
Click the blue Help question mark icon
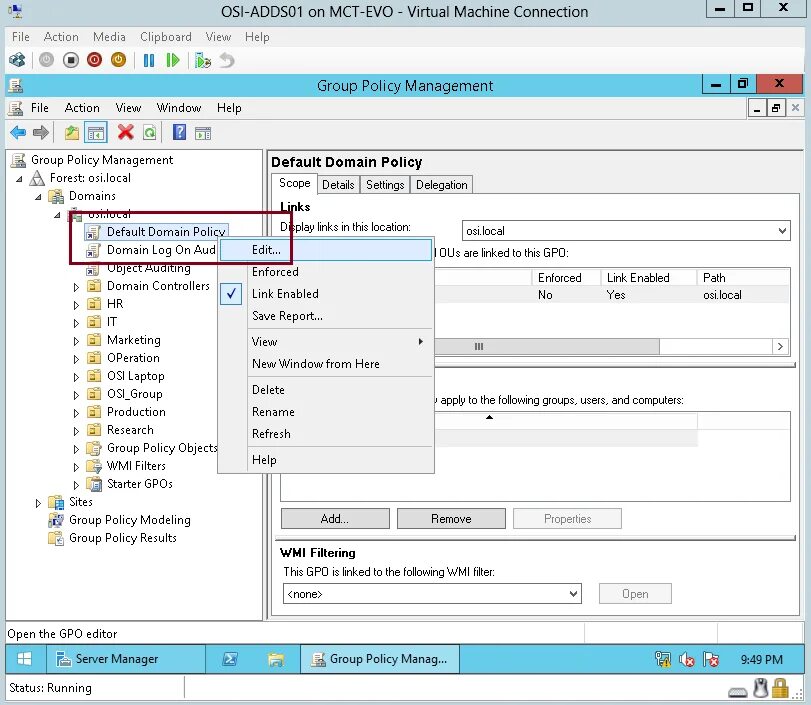click(179, 132)
